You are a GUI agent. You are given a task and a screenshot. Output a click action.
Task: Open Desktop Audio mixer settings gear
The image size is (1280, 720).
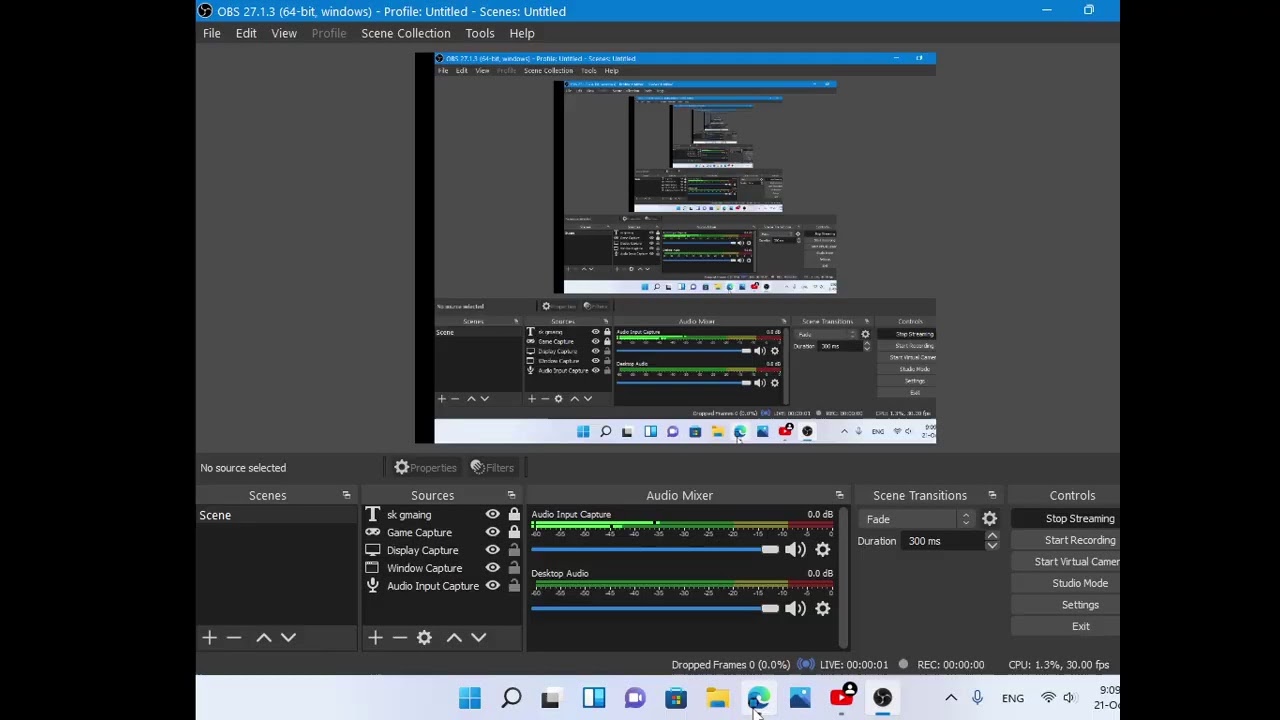tap(823, 608)
